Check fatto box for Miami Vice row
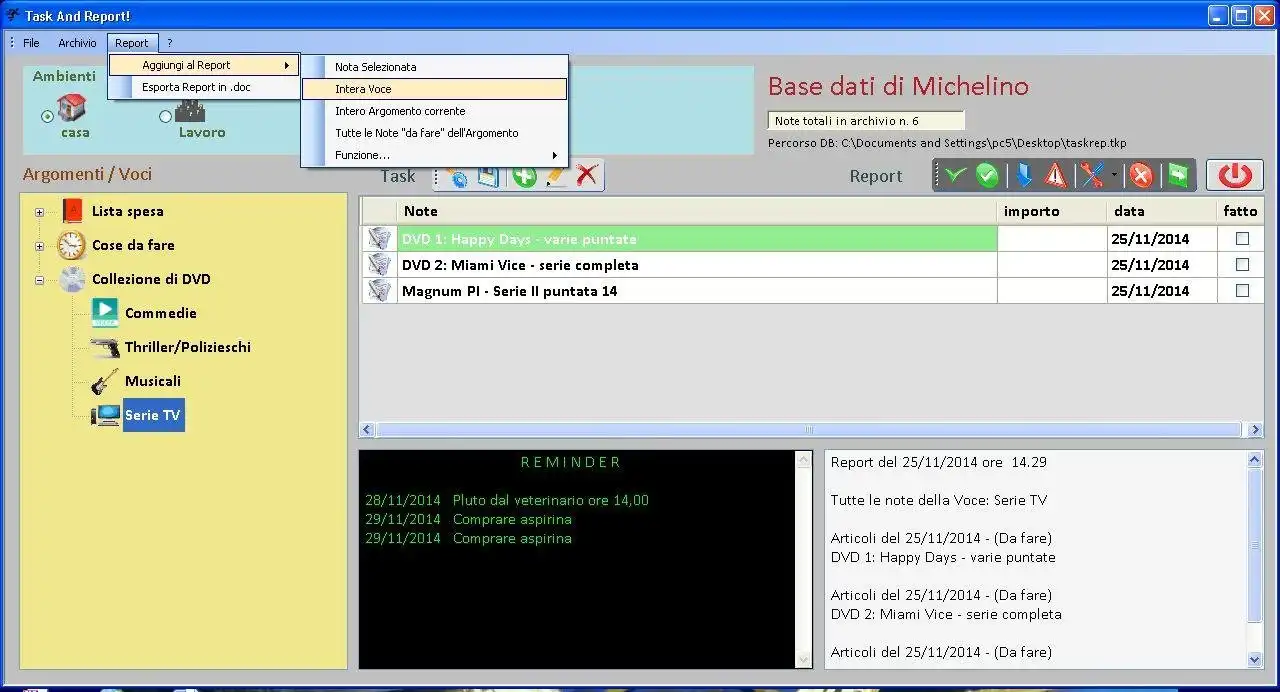Image resolution: width=1280 pixels, height=692 pixels. [x=1242, y=264]
